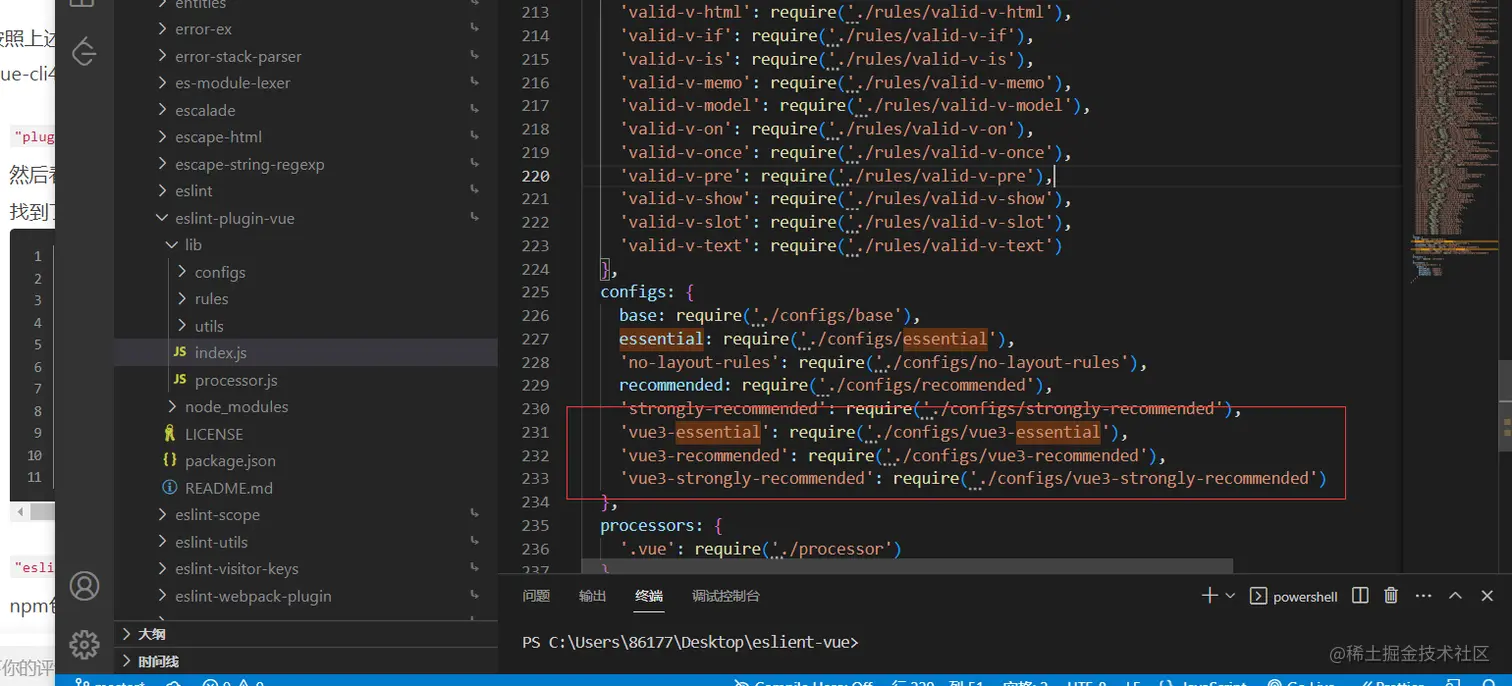Open the 调试控制台 debug console tab
Image resolution: width=1512 pixels, height=686 pixels.
(726, 596)
